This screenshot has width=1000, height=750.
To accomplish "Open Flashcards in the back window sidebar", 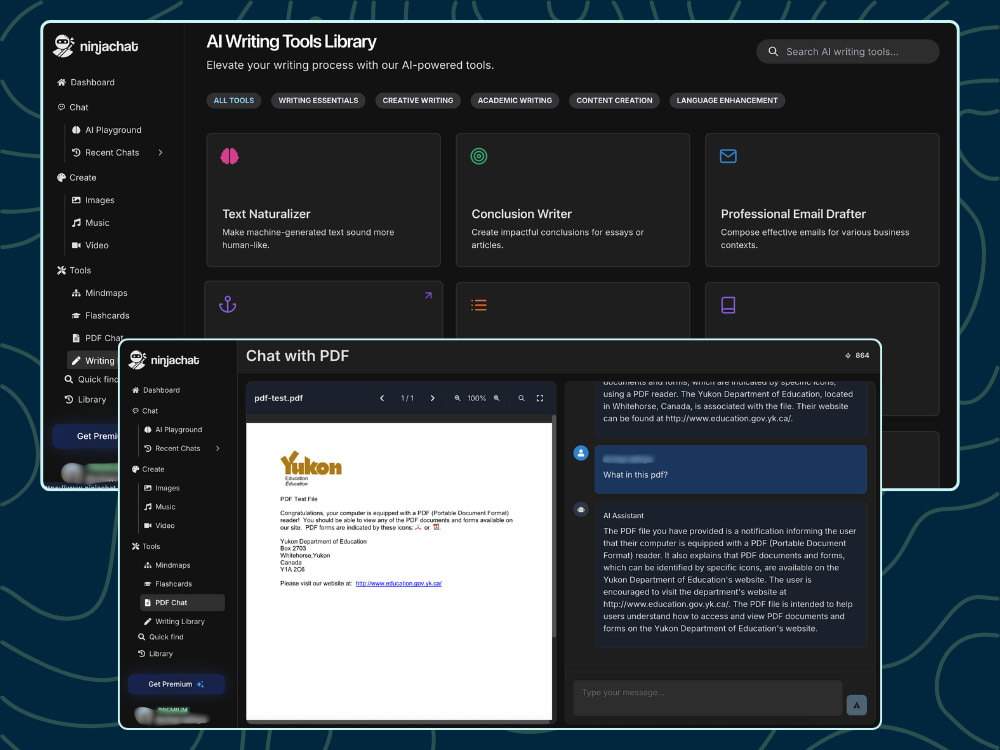I will 101,316.
